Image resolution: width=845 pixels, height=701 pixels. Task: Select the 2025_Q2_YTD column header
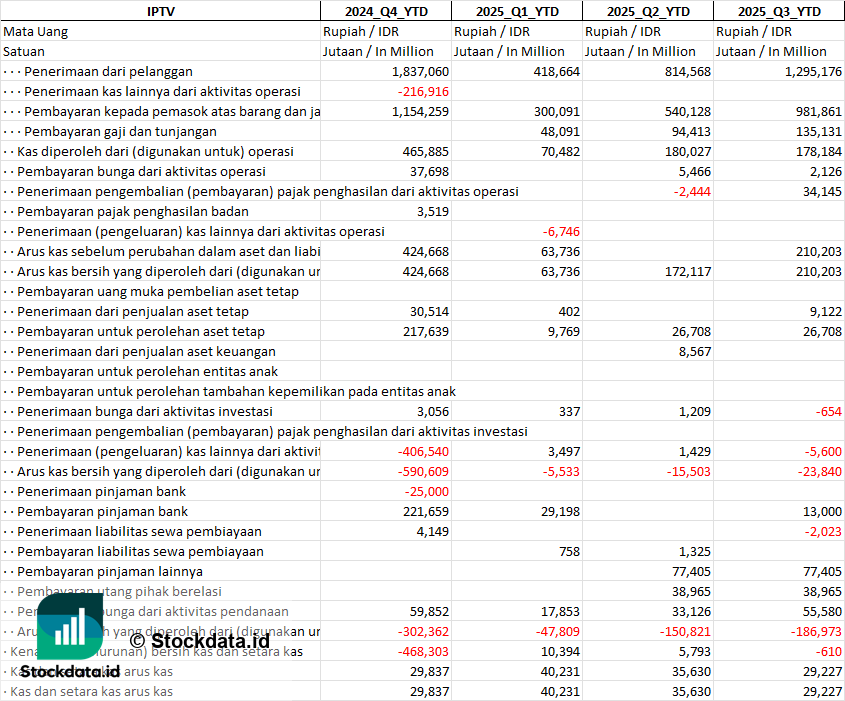click(648, 11)
